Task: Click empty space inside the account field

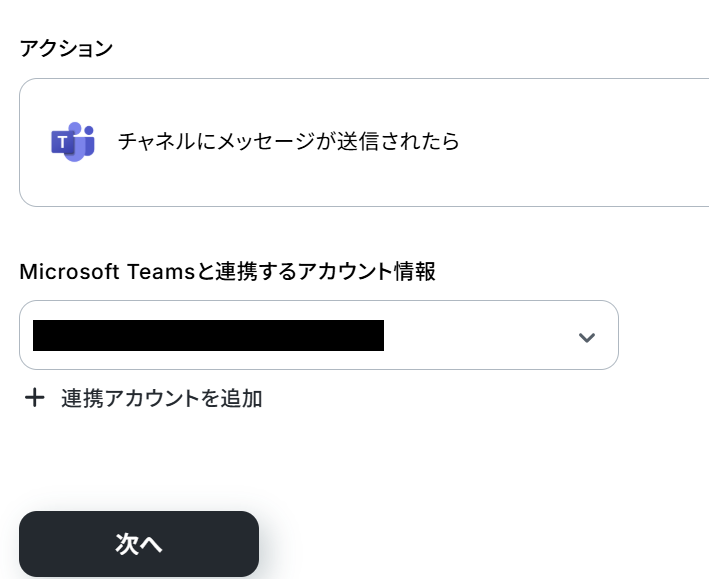Action: click(x=479, y=335)
